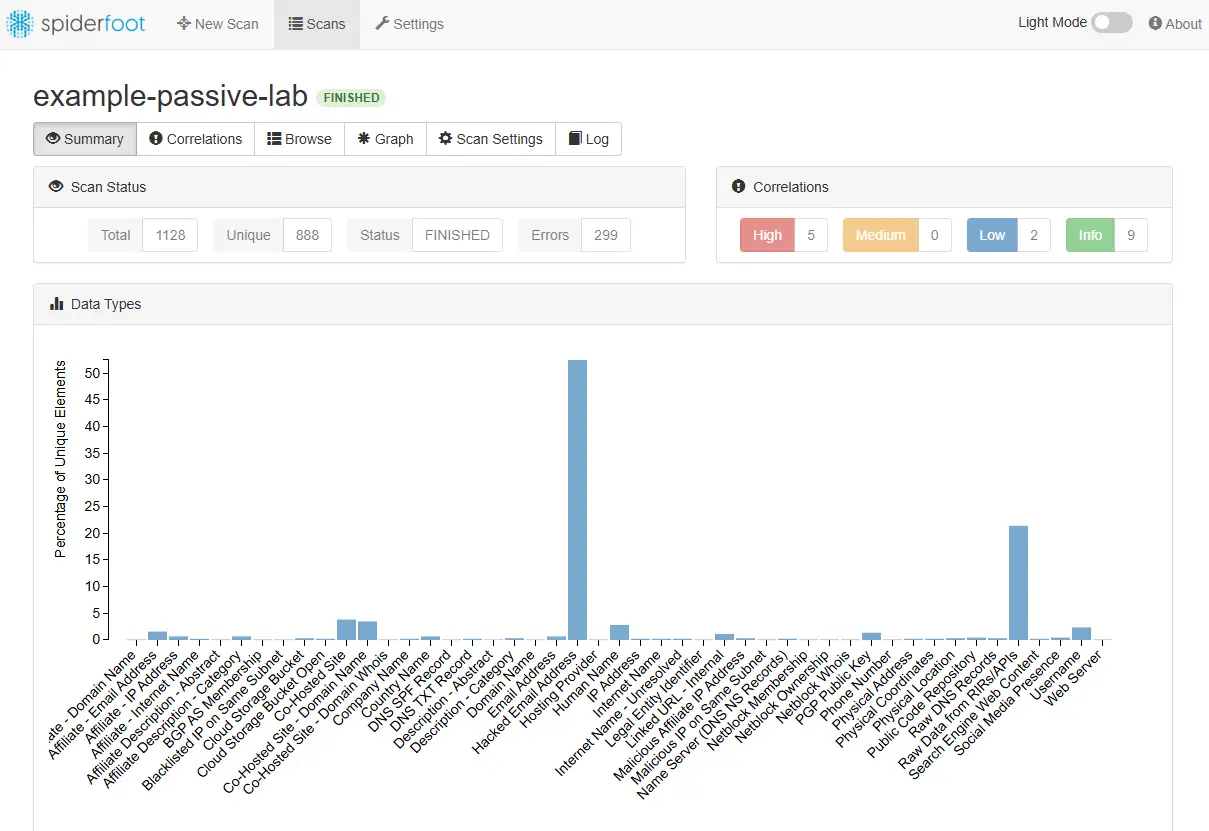This screenshot has width=1209, height=831.
Task: Click the eye icon in Scan Status header
Action: tap(57, 187)
